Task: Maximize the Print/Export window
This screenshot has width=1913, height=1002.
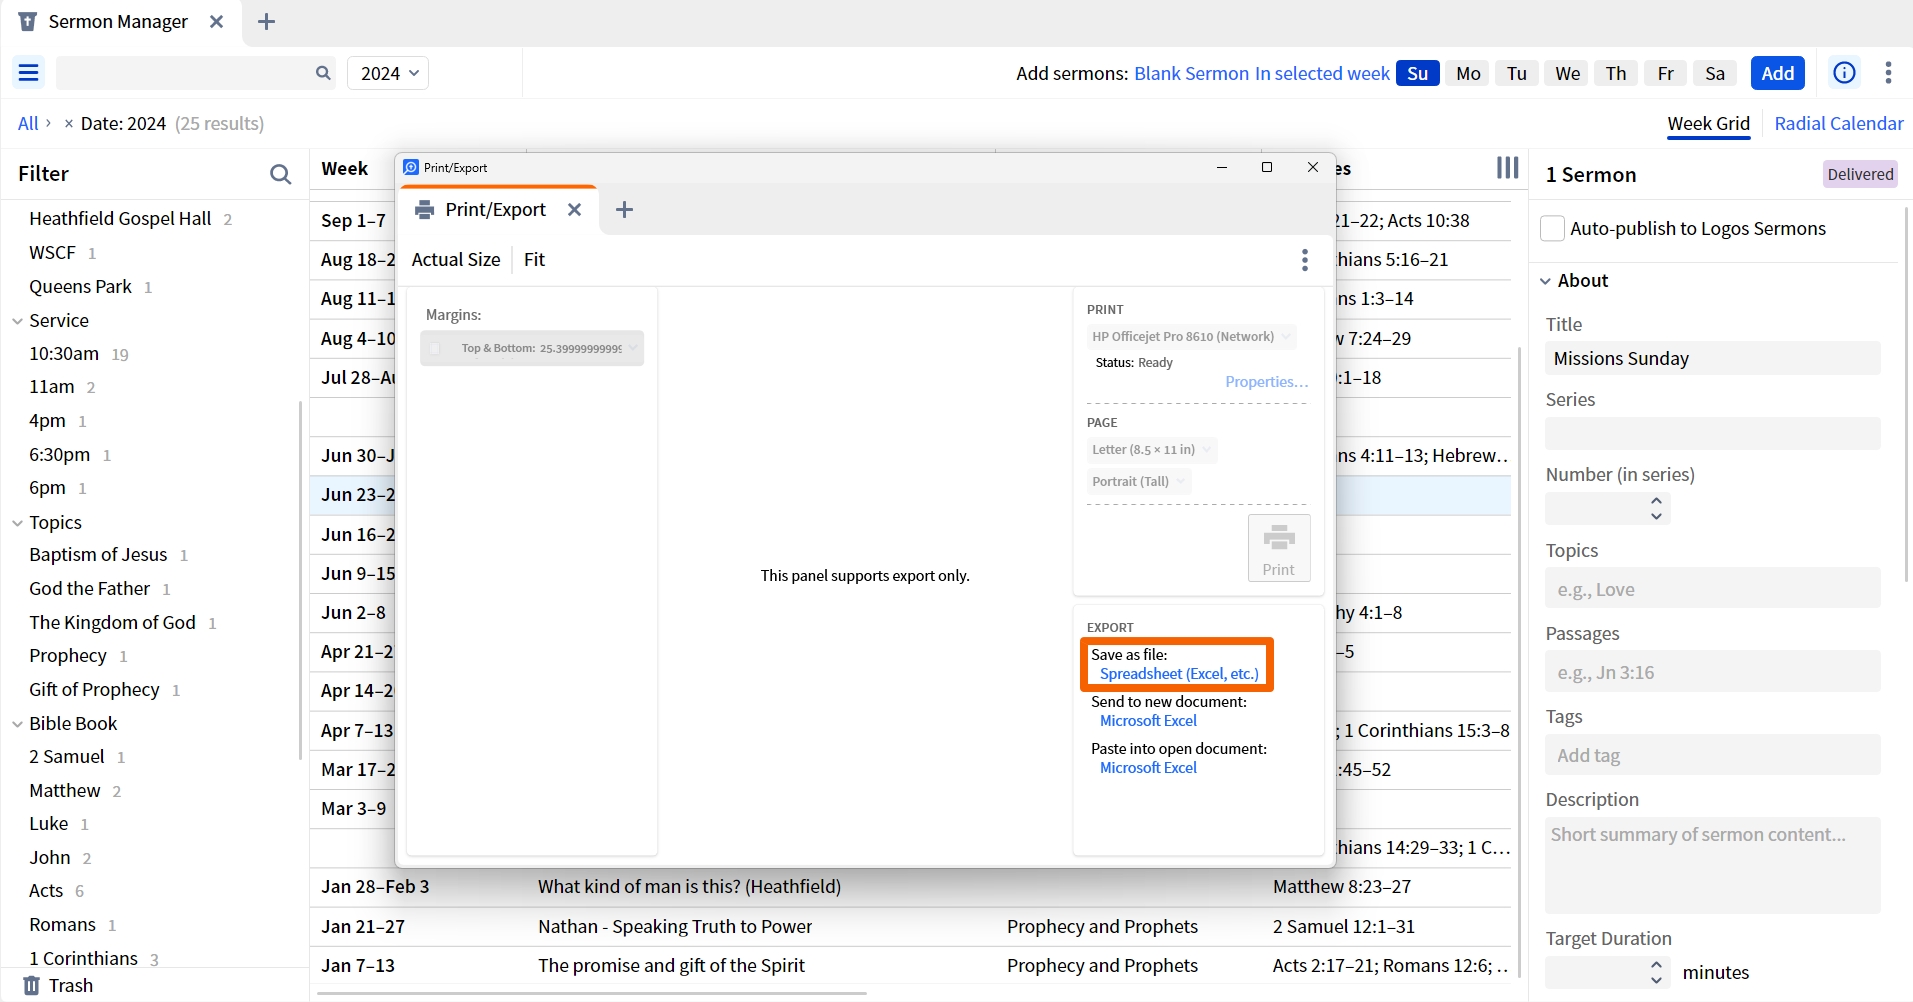Action: click(1267, 167)
